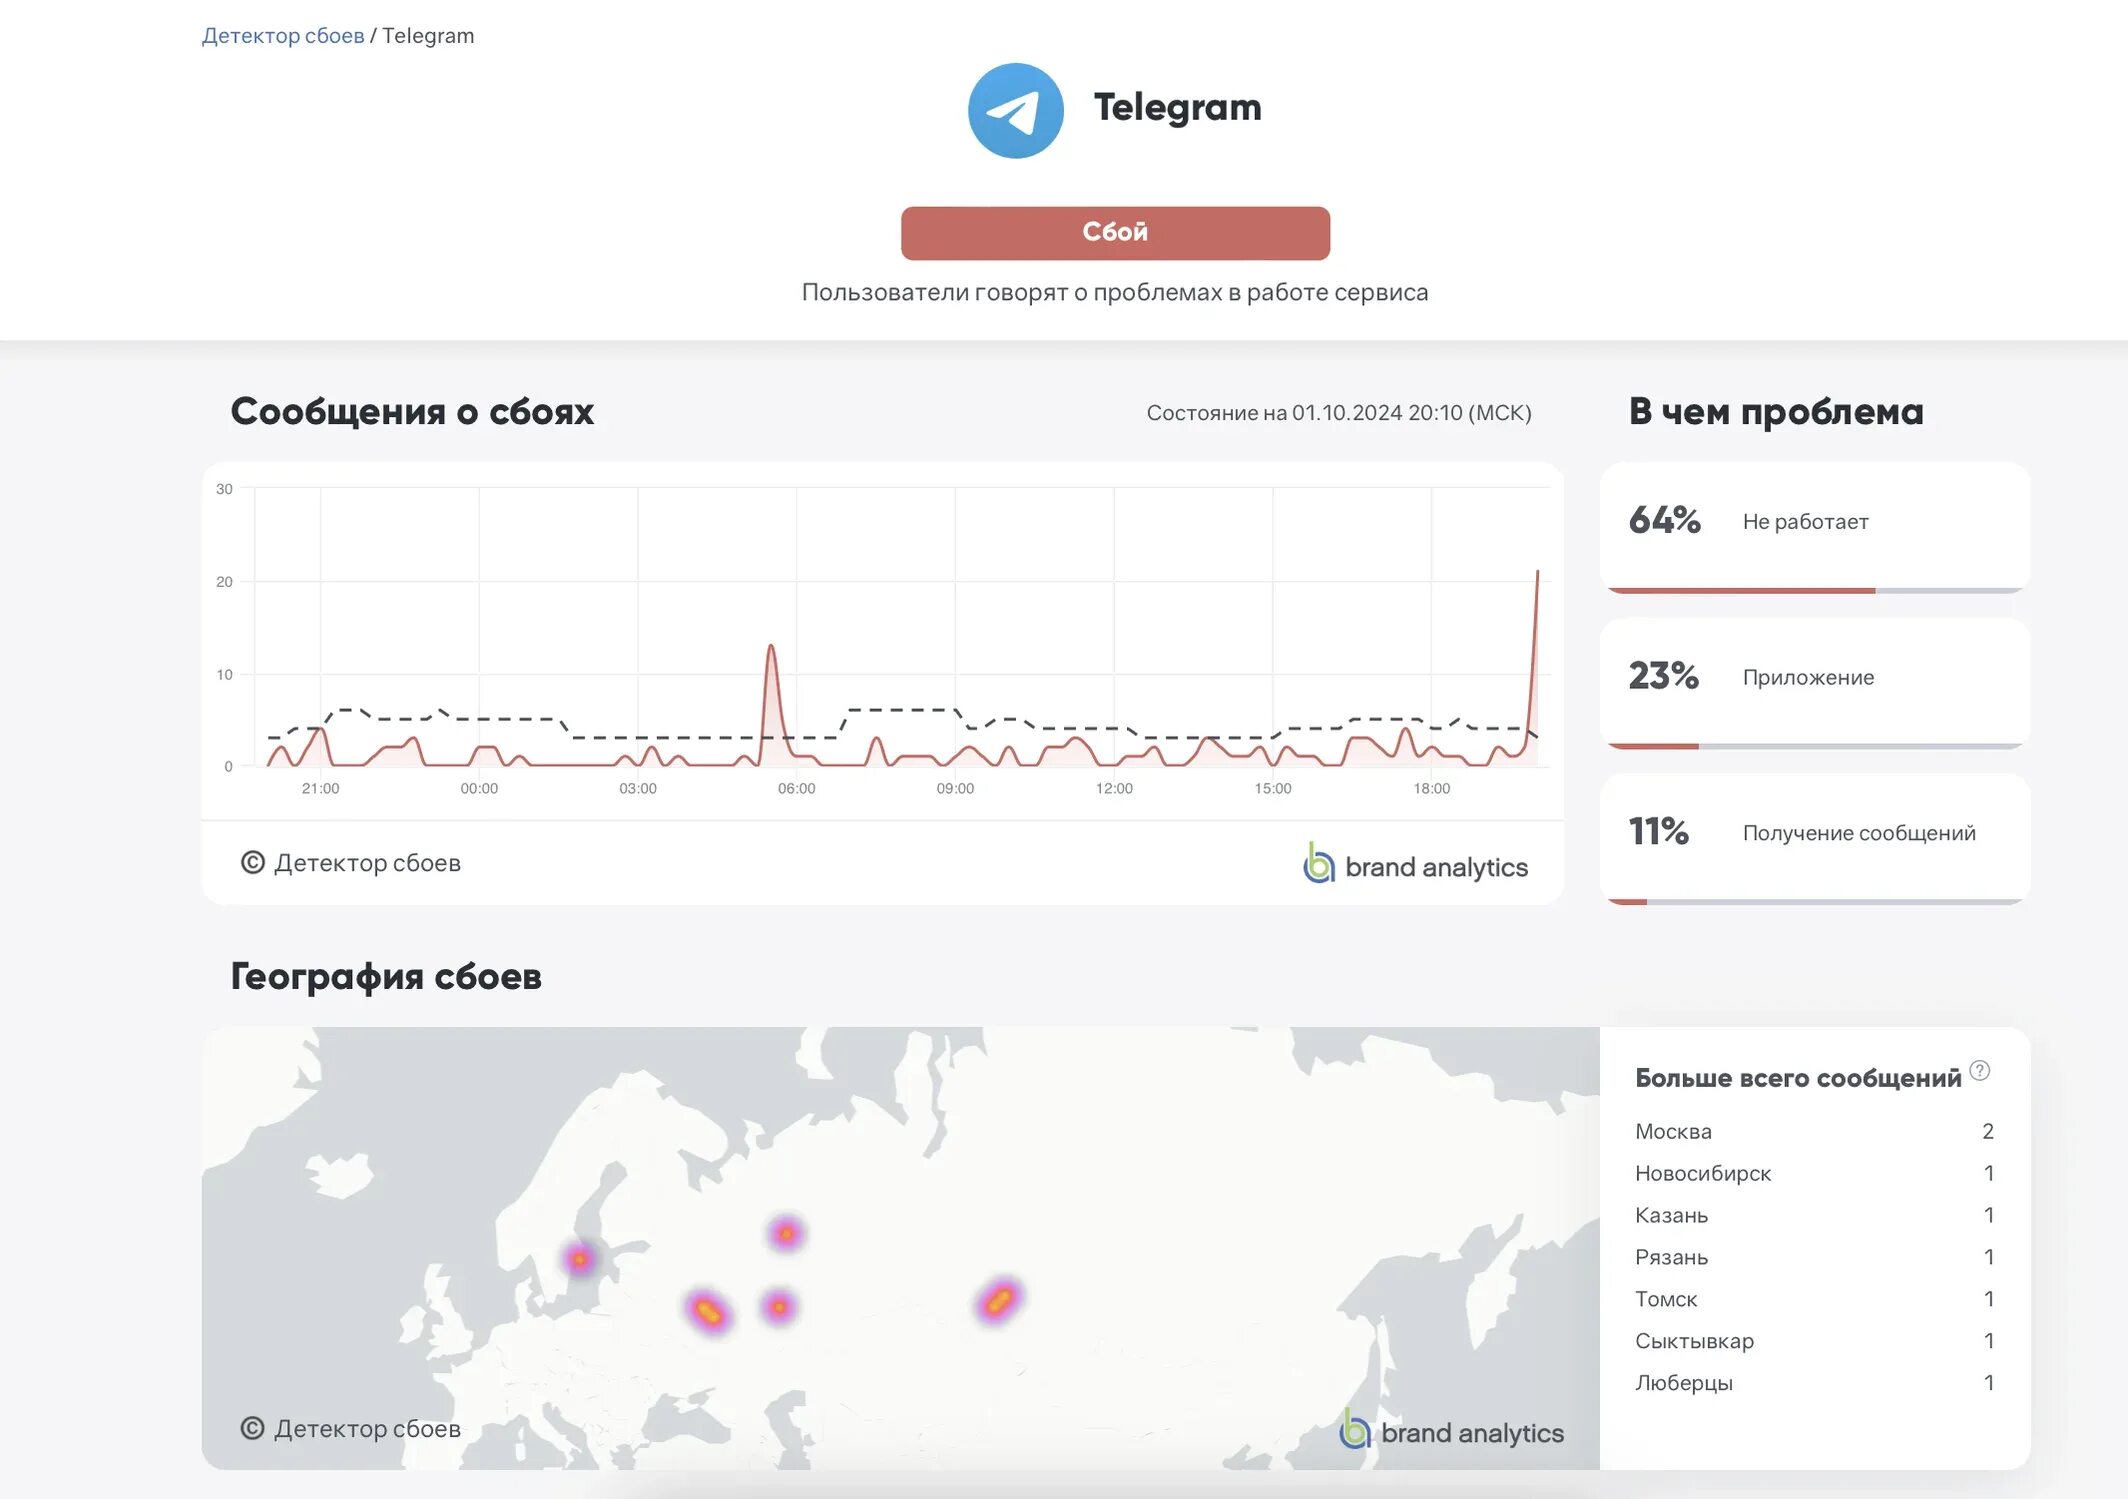The width and height of the screenshot is (2128, 1499).
Task: Click the latest peak at chart's end
Action: pos(1537,573)
